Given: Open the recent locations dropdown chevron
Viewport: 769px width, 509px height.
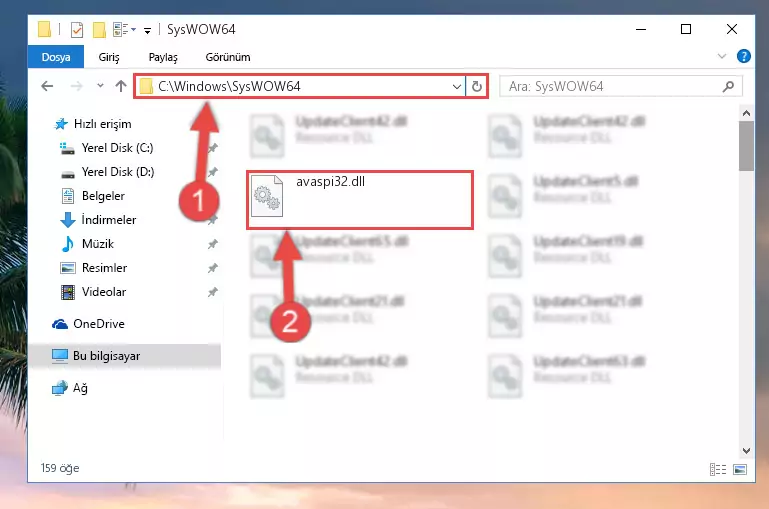Looking at the screenshot, I should [100, 86].
